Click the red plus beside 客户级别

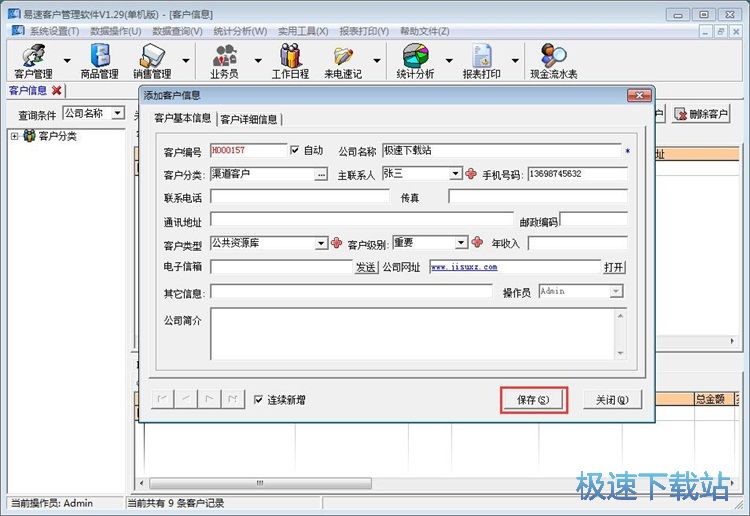pos(477,242)
